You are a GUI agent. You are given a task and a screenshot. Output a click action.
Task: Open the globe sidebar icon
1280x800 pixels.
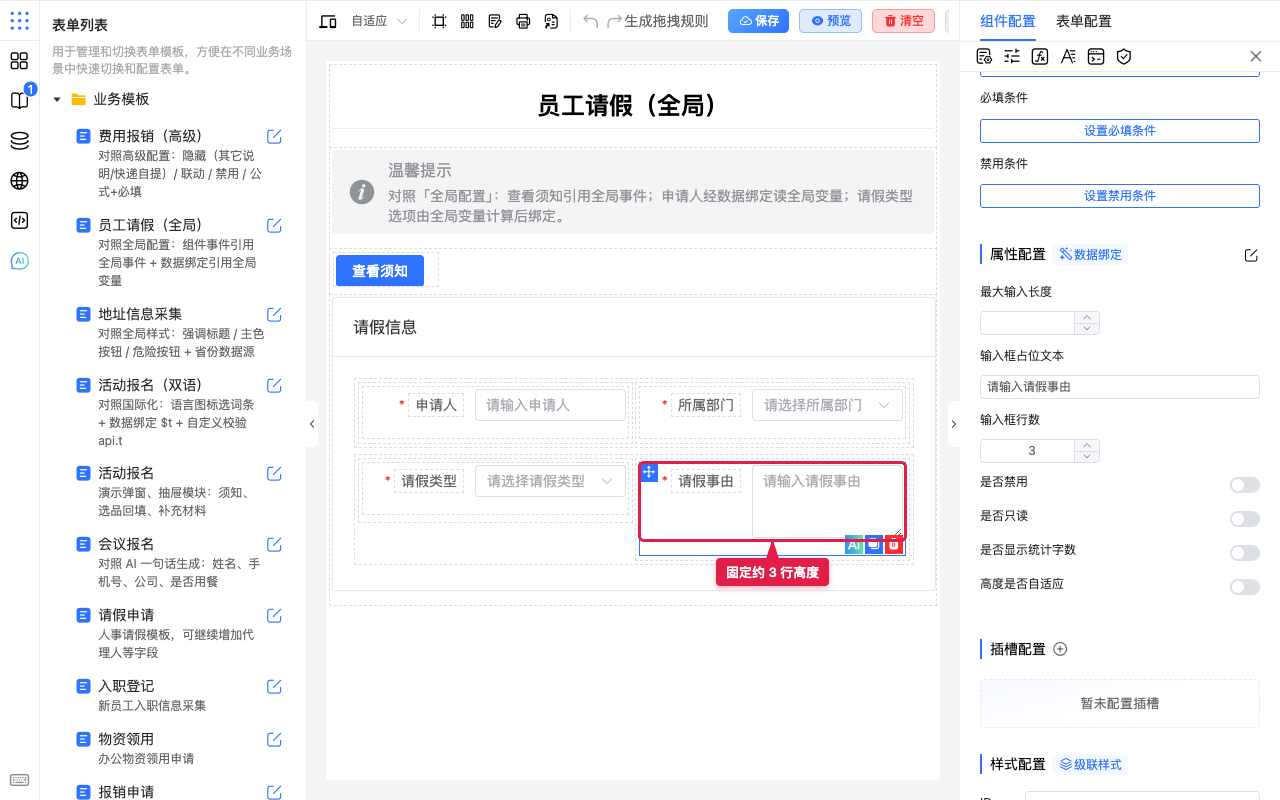[x=19, y=181]
